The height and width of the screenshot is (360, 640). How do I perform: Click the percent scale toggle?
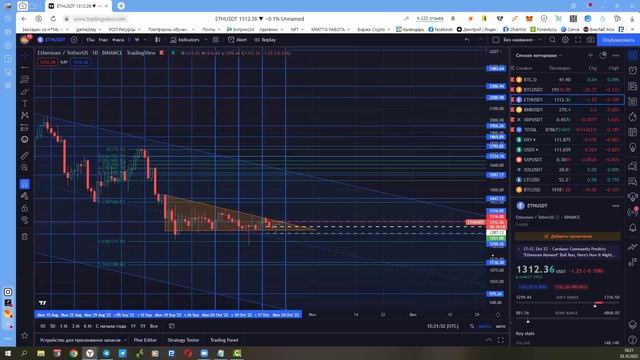click(x=472, y=326)
